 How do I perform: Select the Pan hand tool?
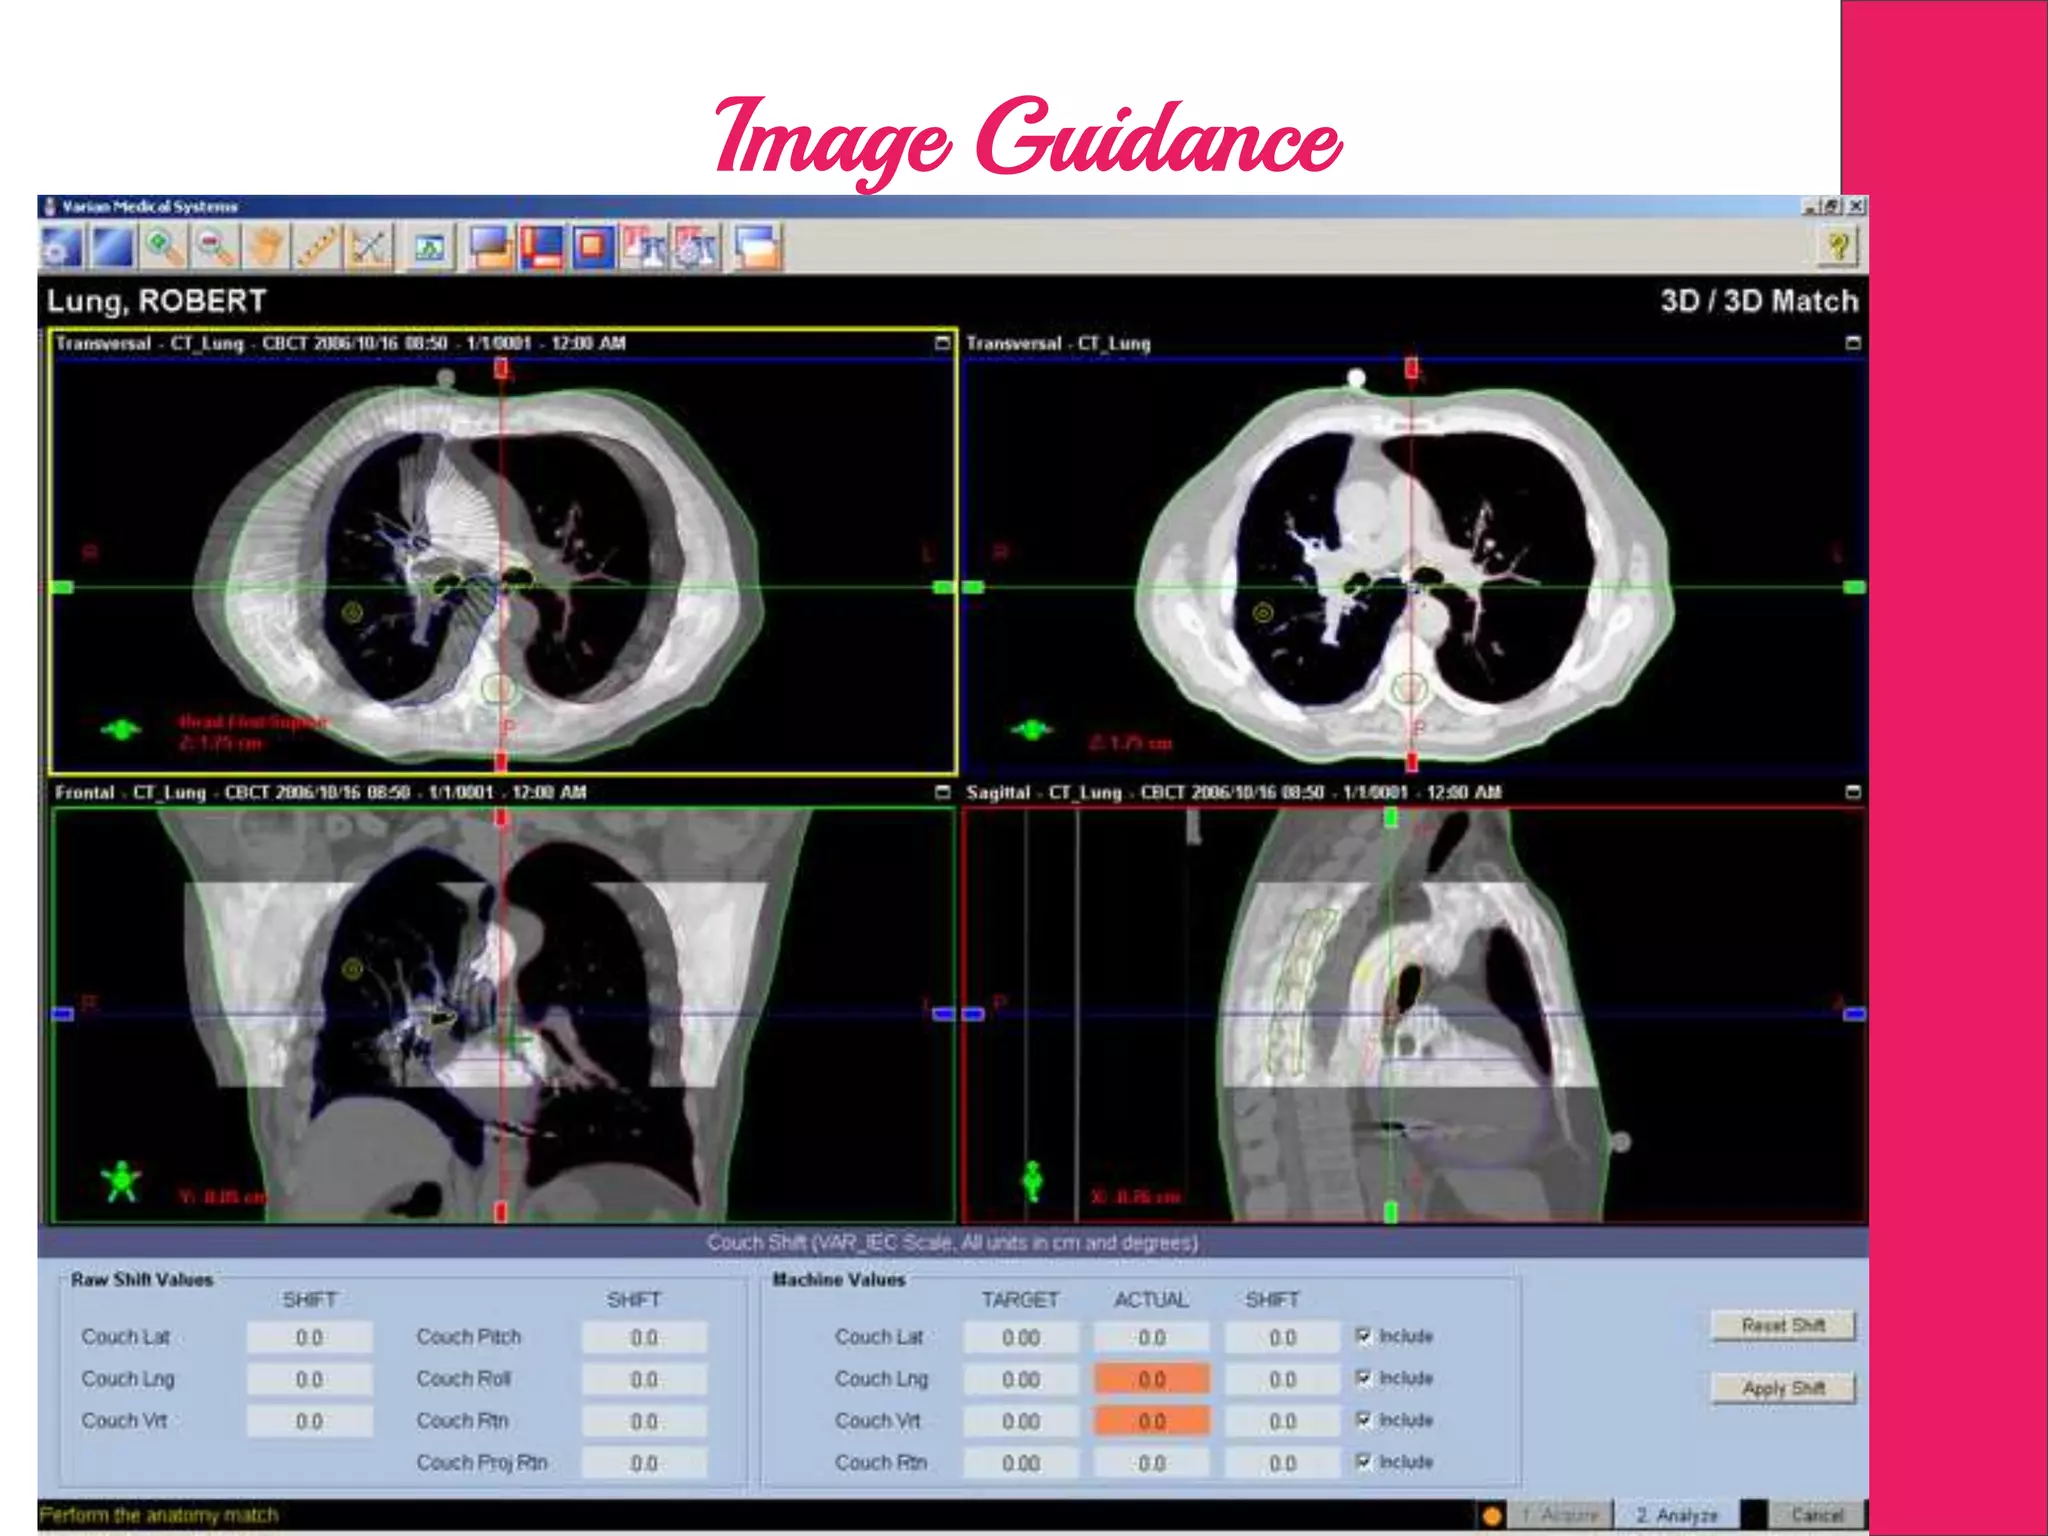click(x=266, y=247)
